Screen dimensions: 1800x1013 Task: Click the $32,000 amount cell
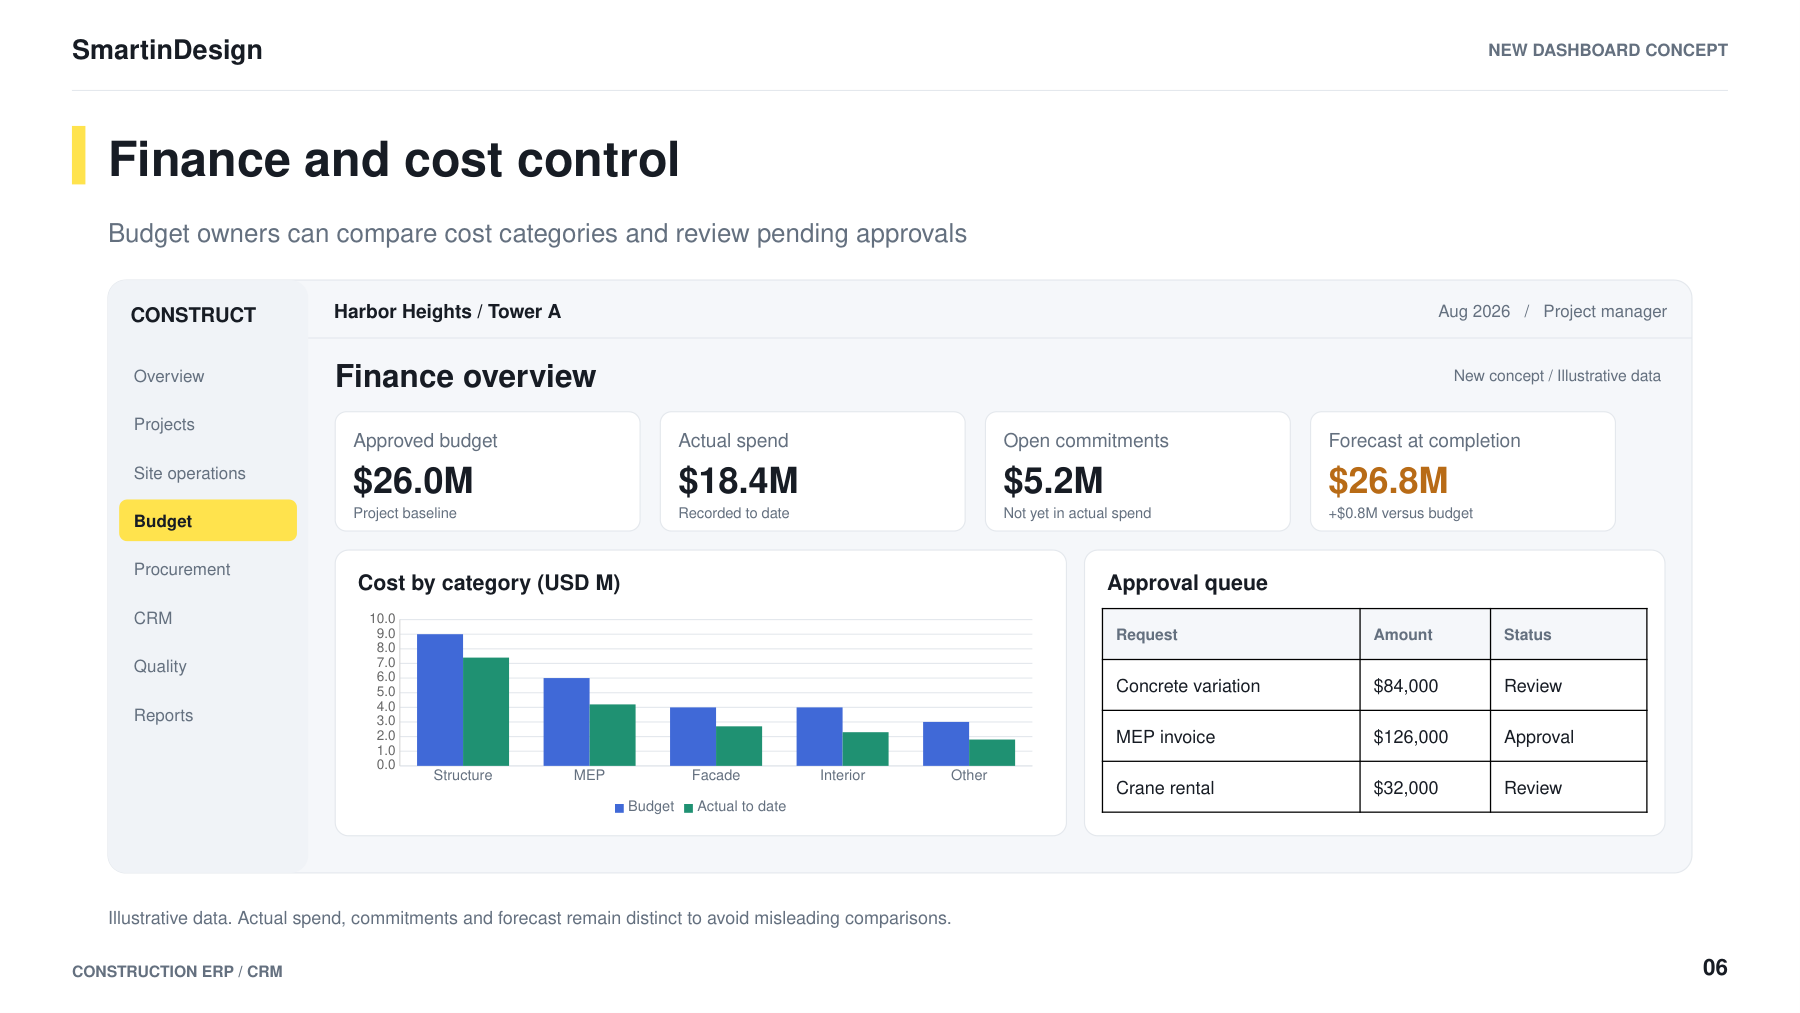pyautogui.click(x=1425, y=788)
